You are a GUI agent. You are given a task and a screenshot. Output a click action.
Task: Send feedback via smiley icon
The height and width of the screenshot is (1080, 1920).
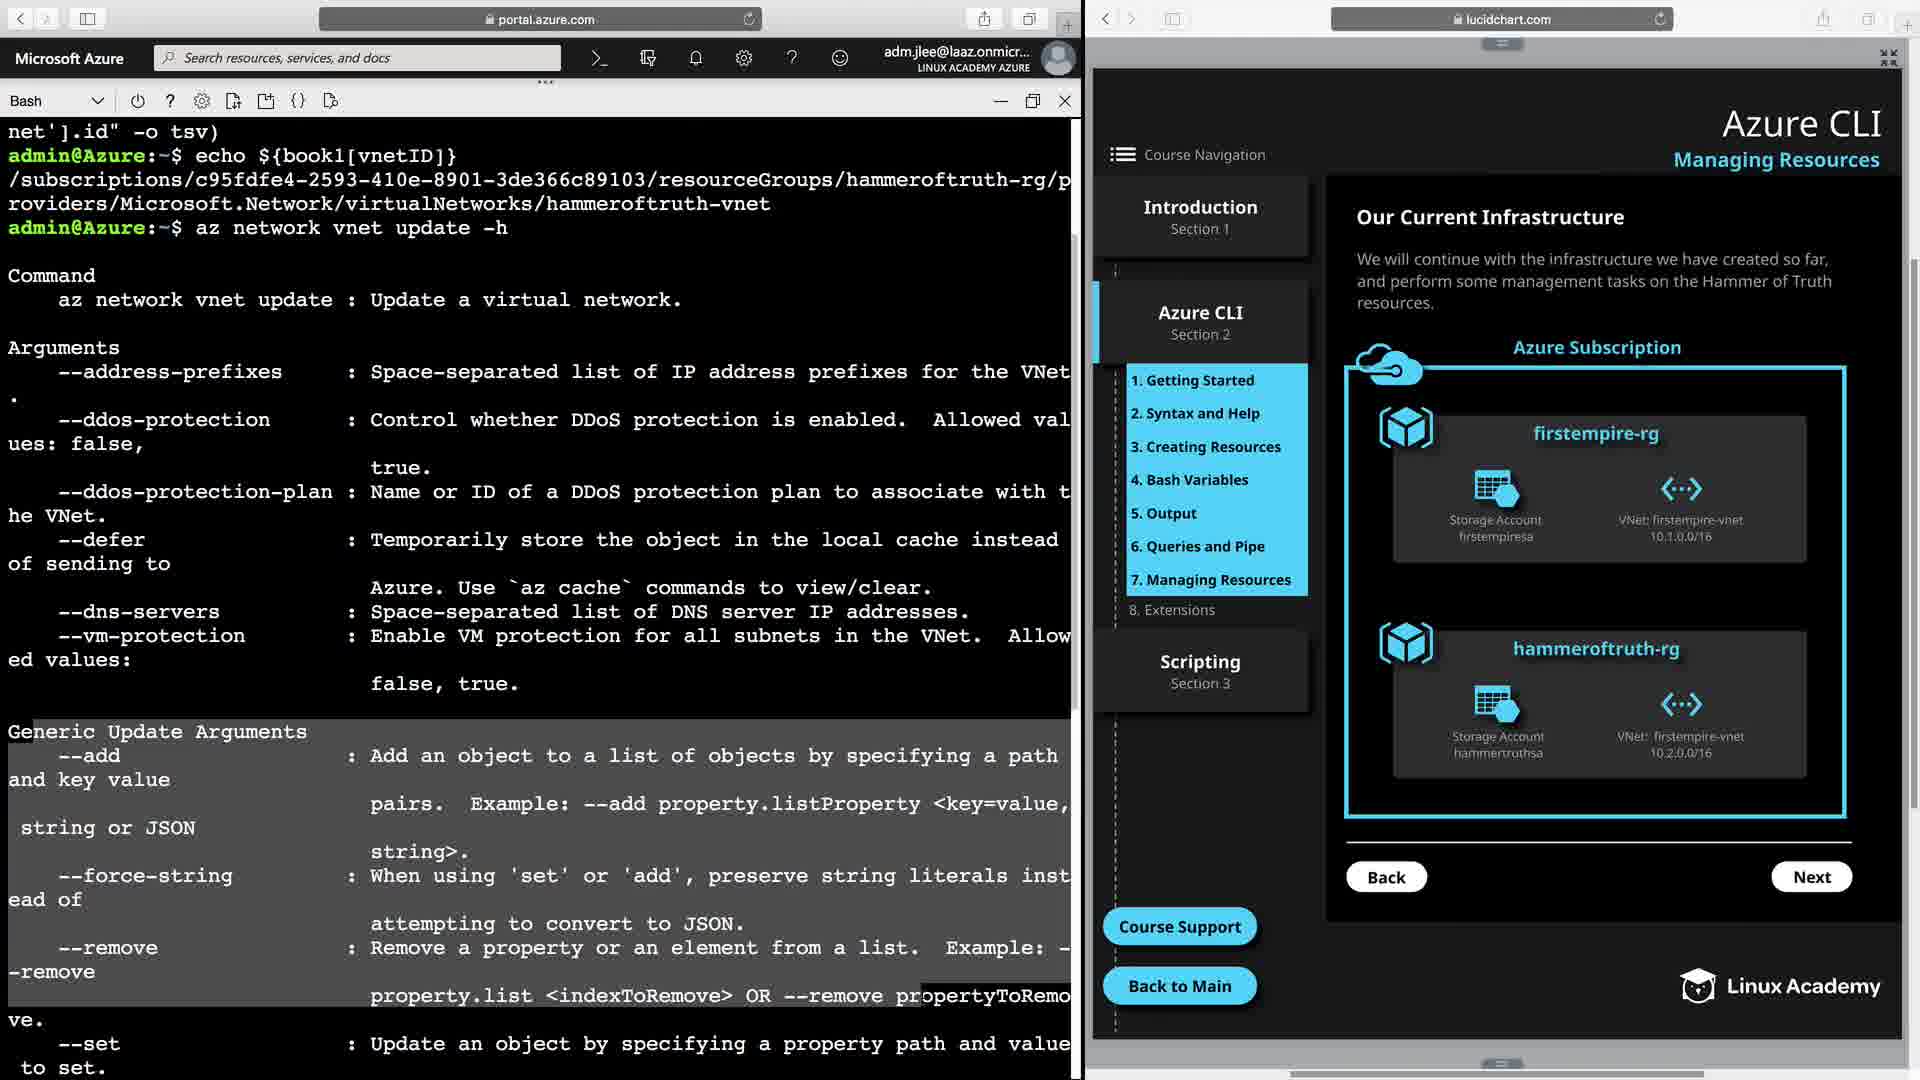coord(840,58)
